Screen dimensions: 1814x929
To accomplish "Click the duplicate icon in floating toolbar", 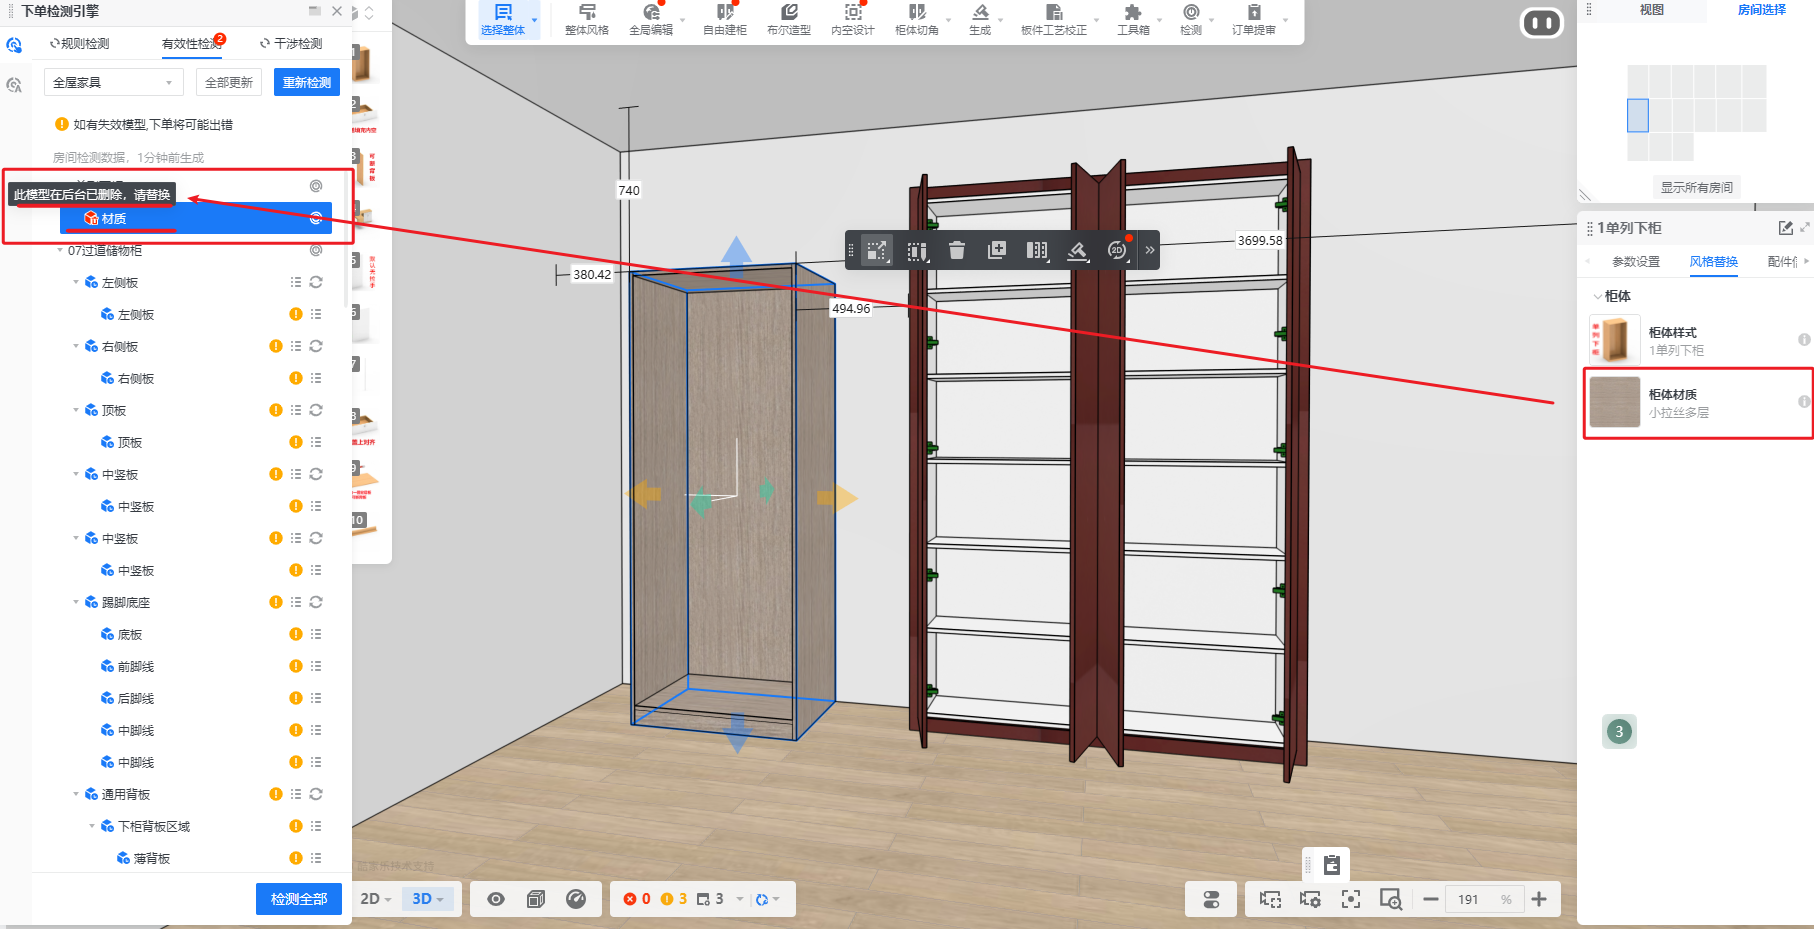I will (x=997, y=250).
